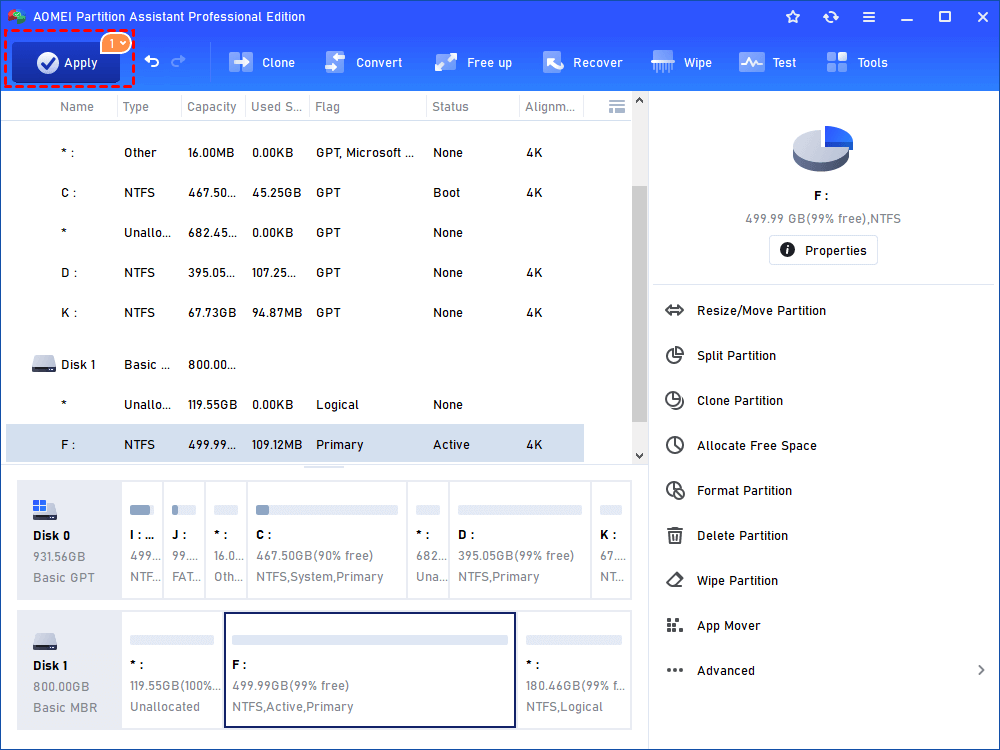Open the Wipe menu
This screenshot has height=750, width=1000.
click(x=681, y=62)
